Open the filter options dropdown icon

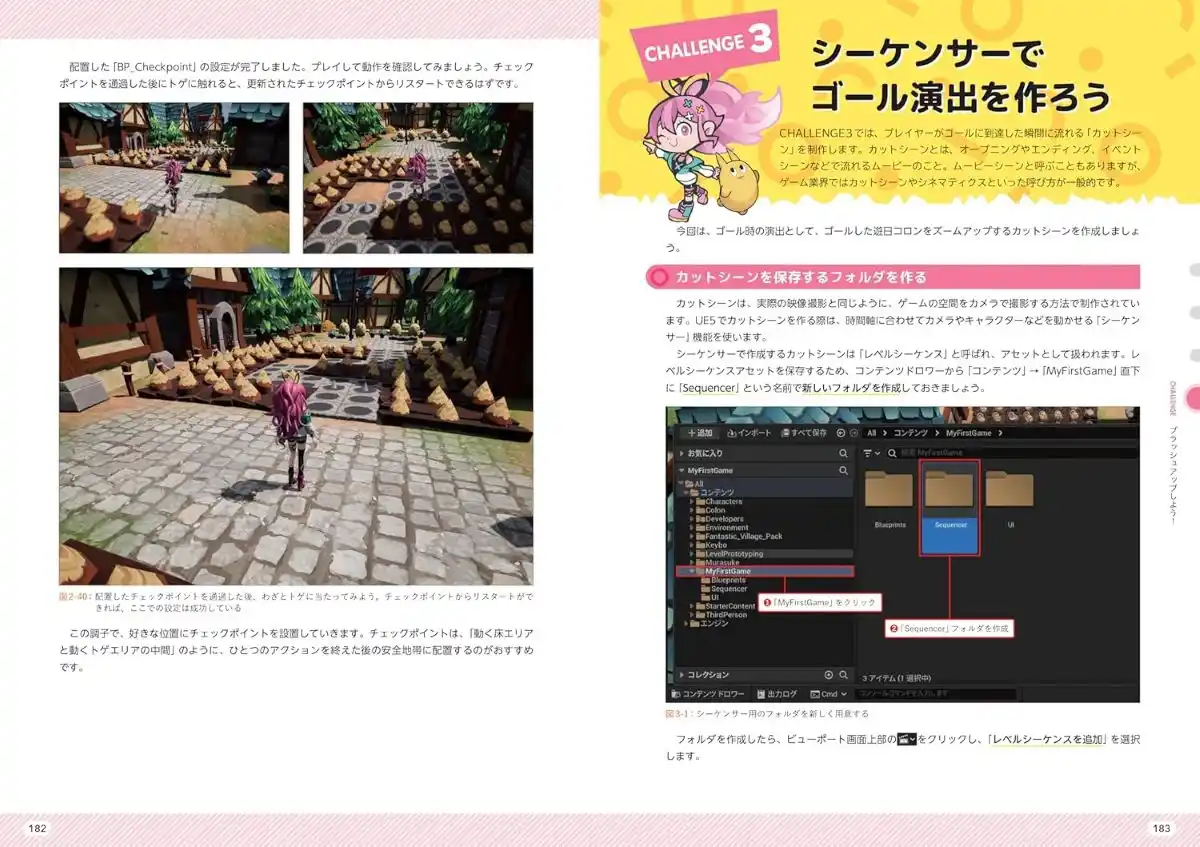873,452
